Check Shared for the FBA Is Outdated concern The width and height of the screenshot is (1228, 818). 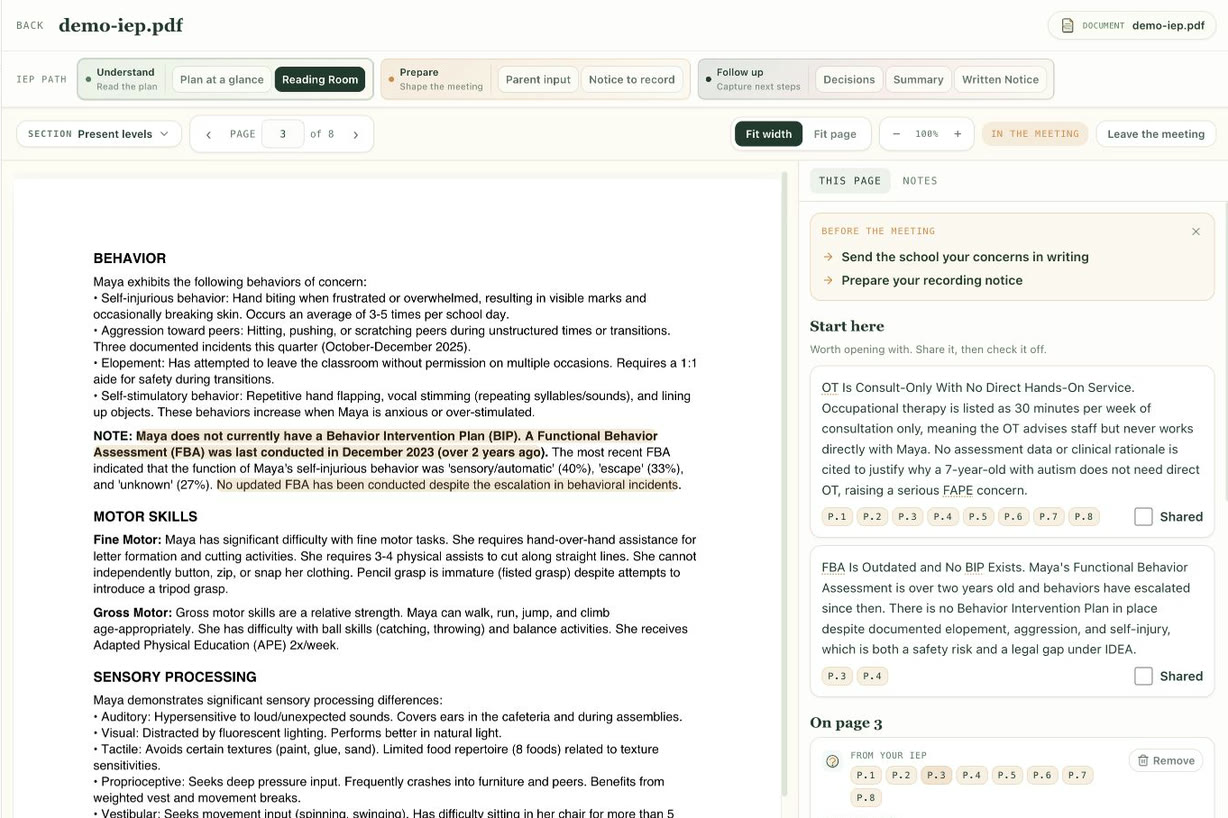(x=1143, y=677)
